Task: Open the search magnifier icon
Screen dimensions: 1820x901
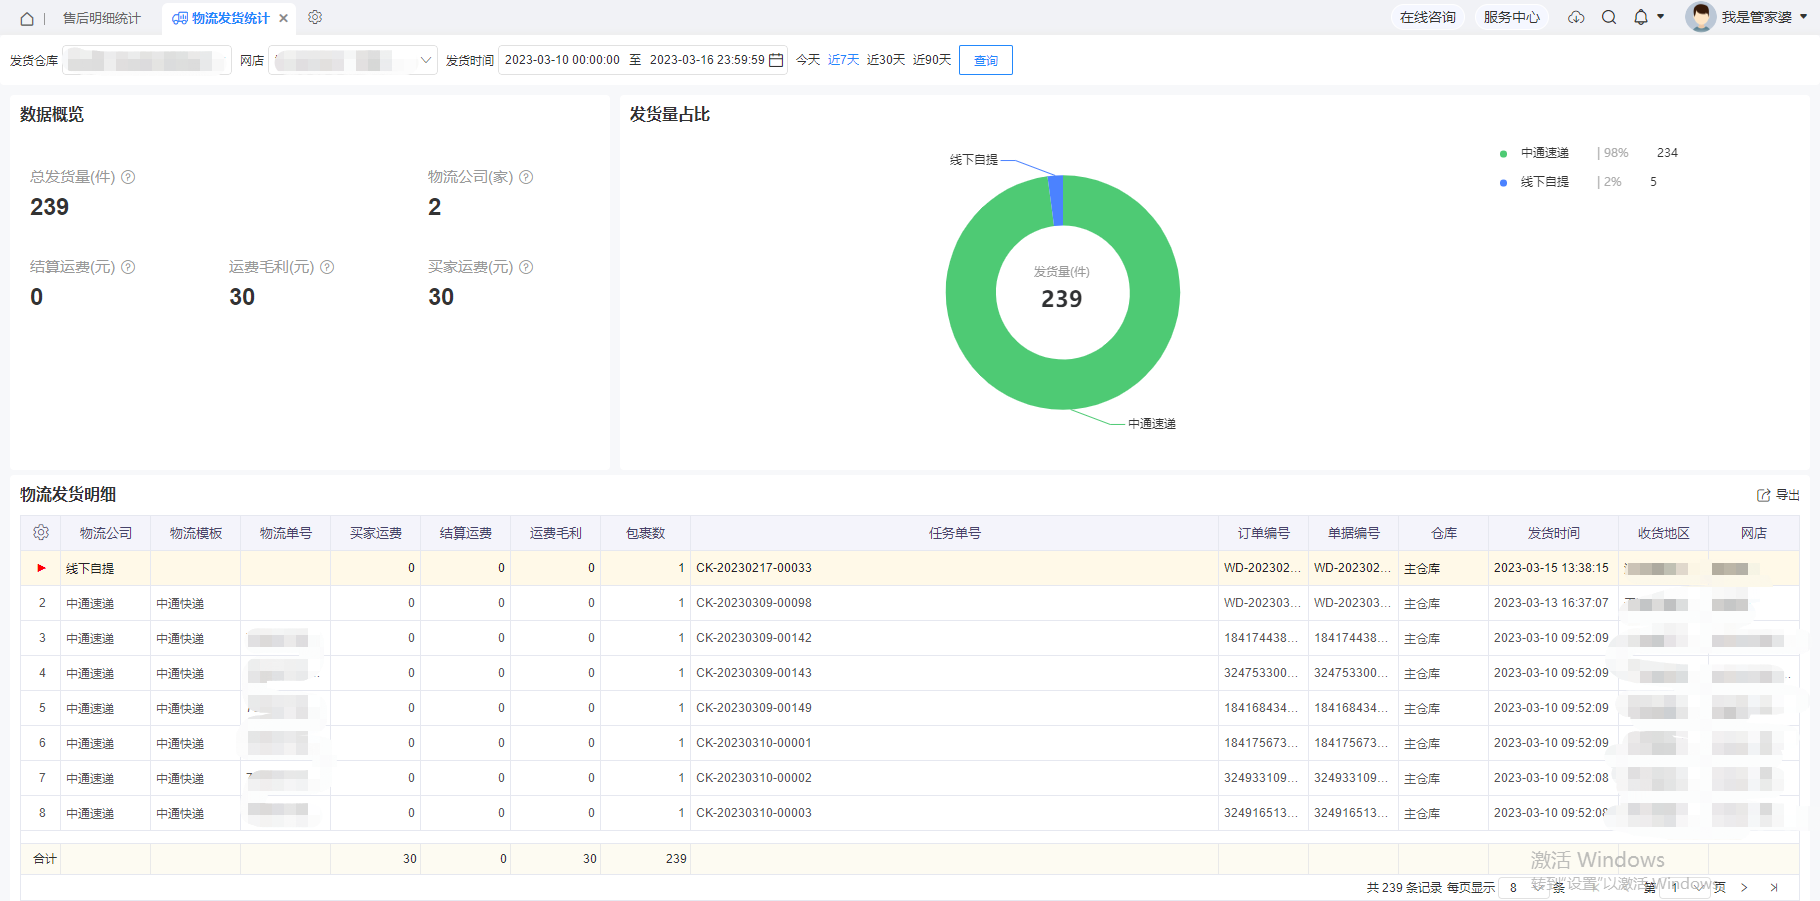Action: coord(1609,17)
